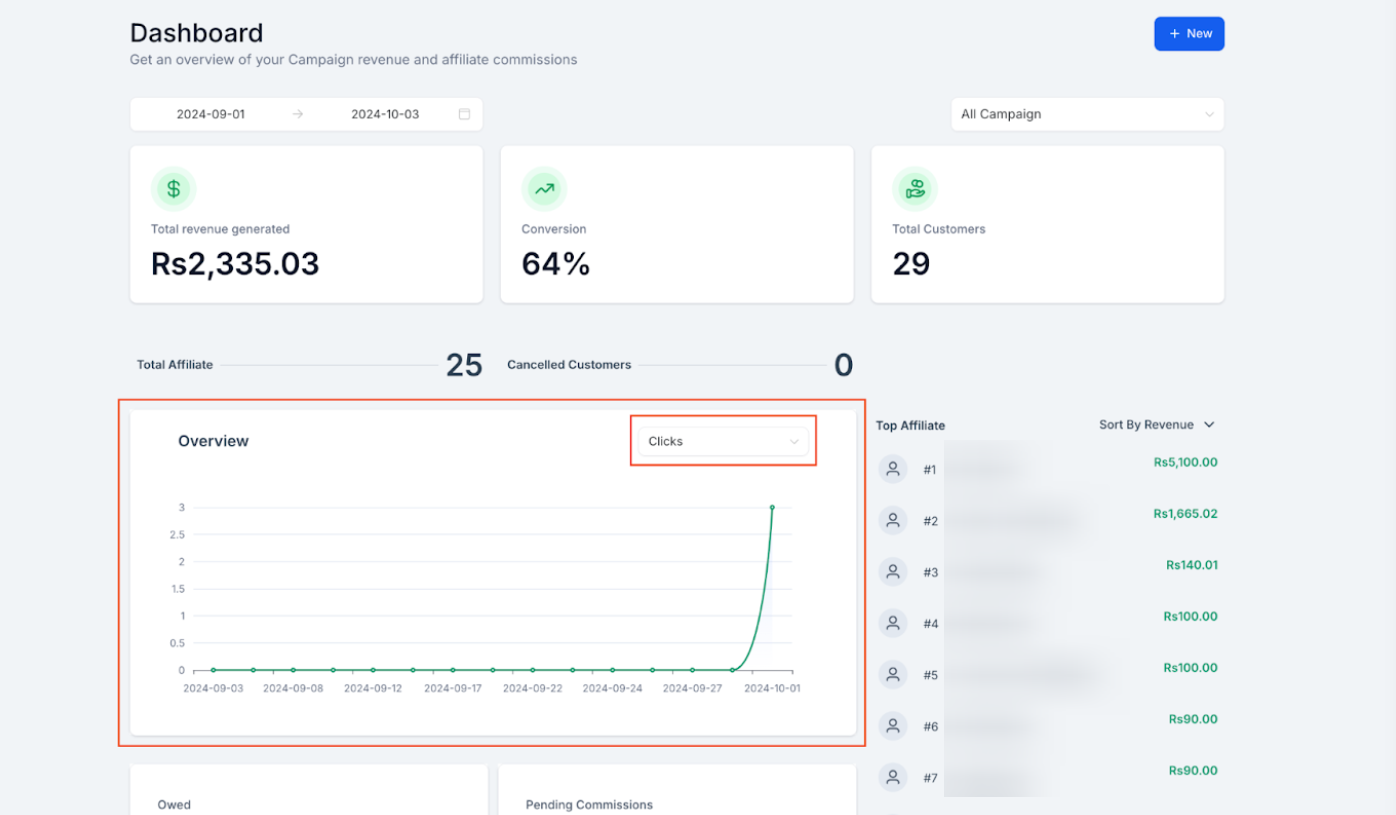Click the avatar icon for affiliate #7
Viewport: 1396px width, 815px height.
[893, 777]
